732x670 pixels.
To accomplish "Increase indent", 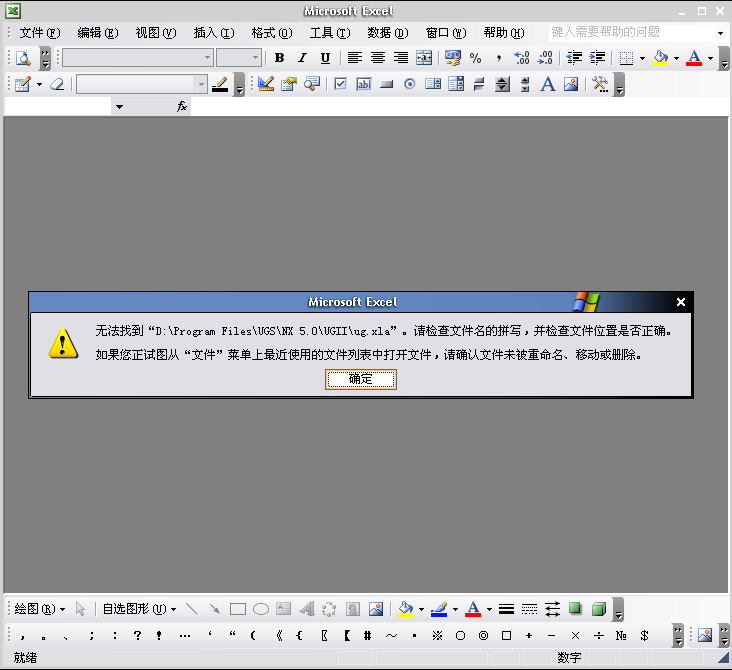I will coord(597,58).
